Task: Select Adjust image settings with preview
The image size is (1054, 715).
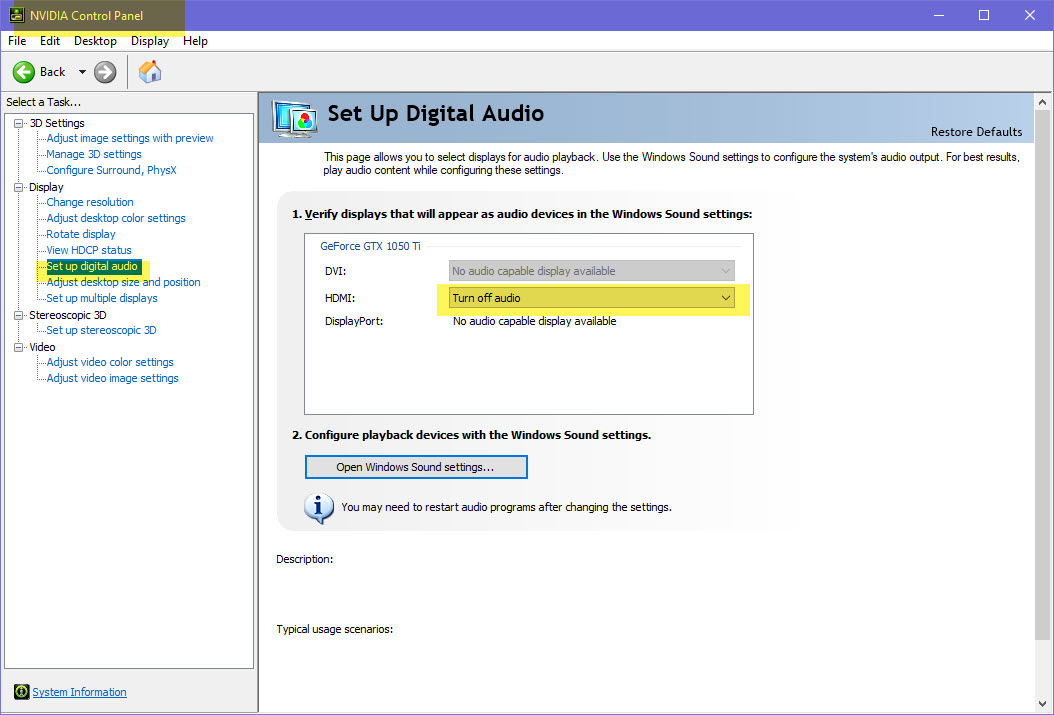Action: point(130,138)
